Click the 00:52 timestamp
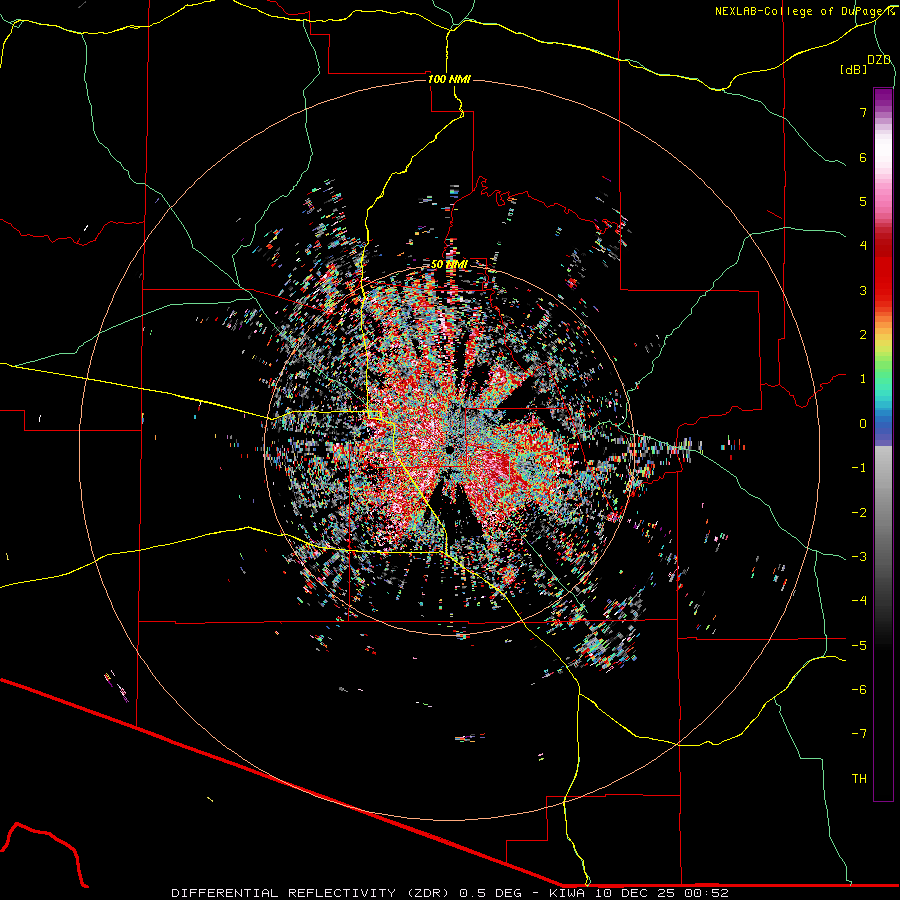Viewport: 900px width, 900px height. click(705, 893)
